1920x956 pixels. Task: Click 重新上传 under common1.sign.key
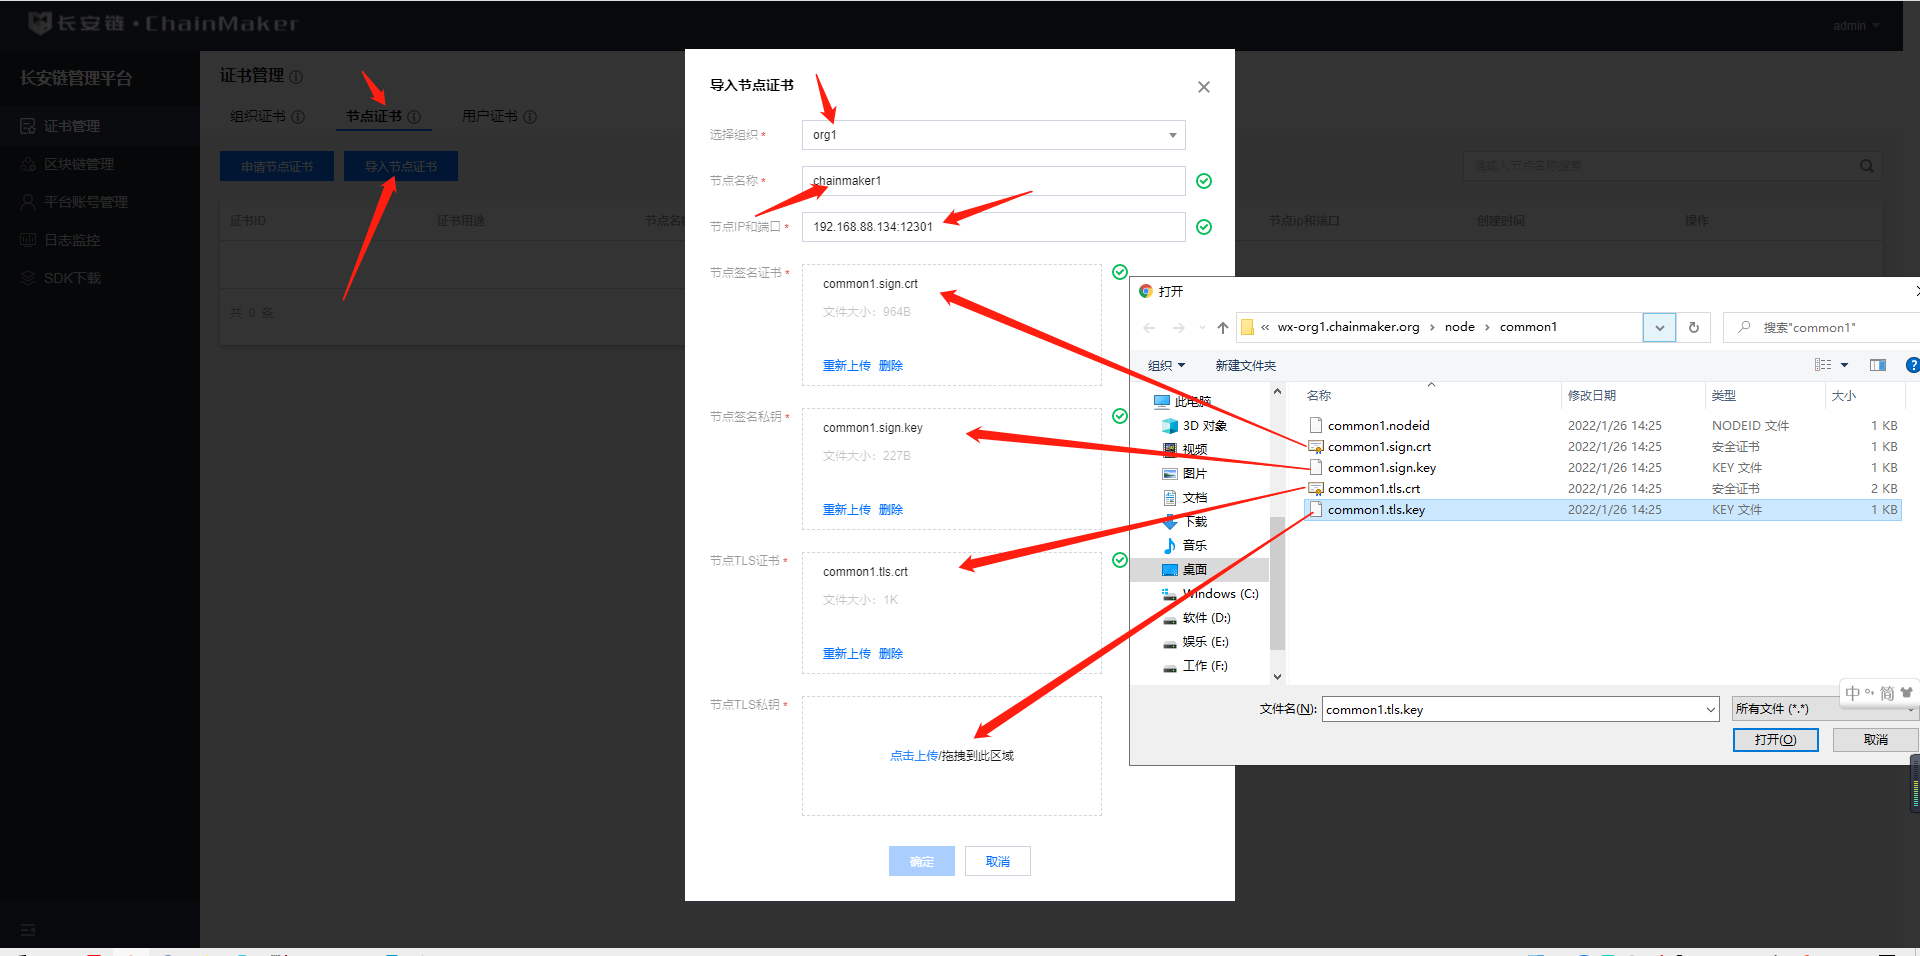pos(846,510)
